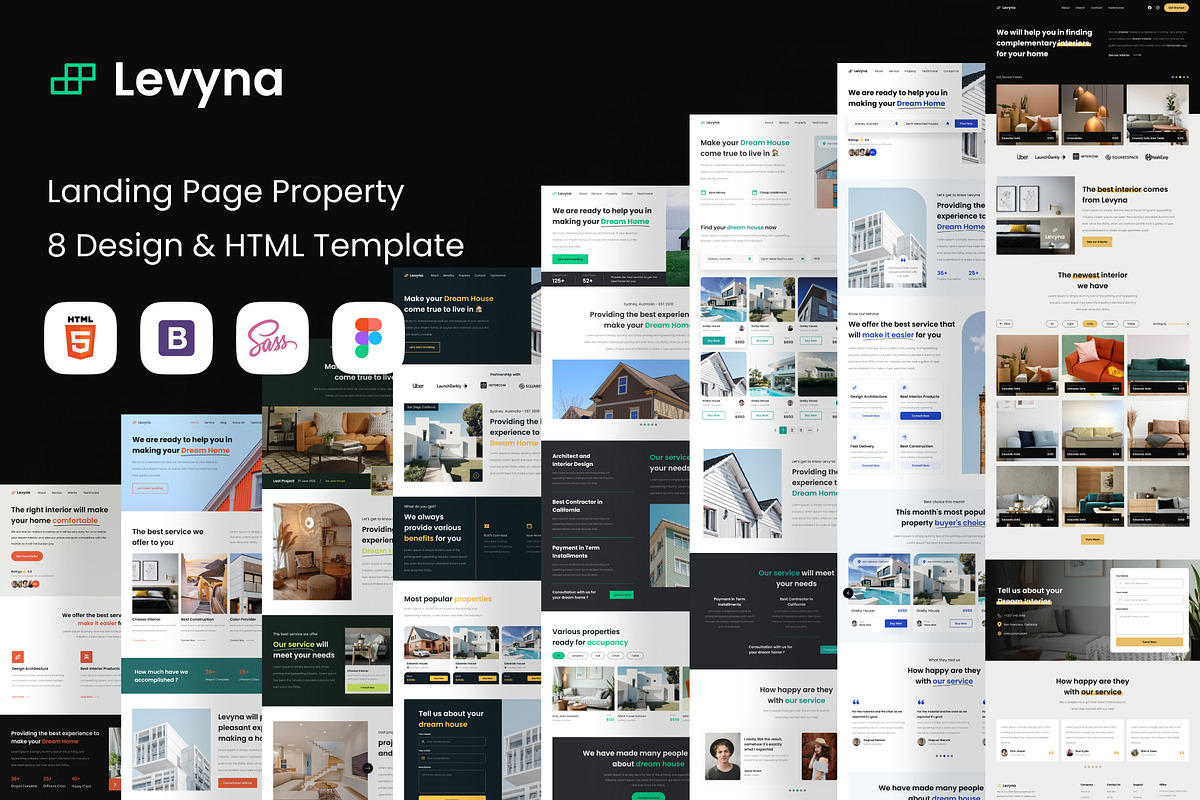
Task: Click orange See Our Interior button
Action: tap(25, 555)
